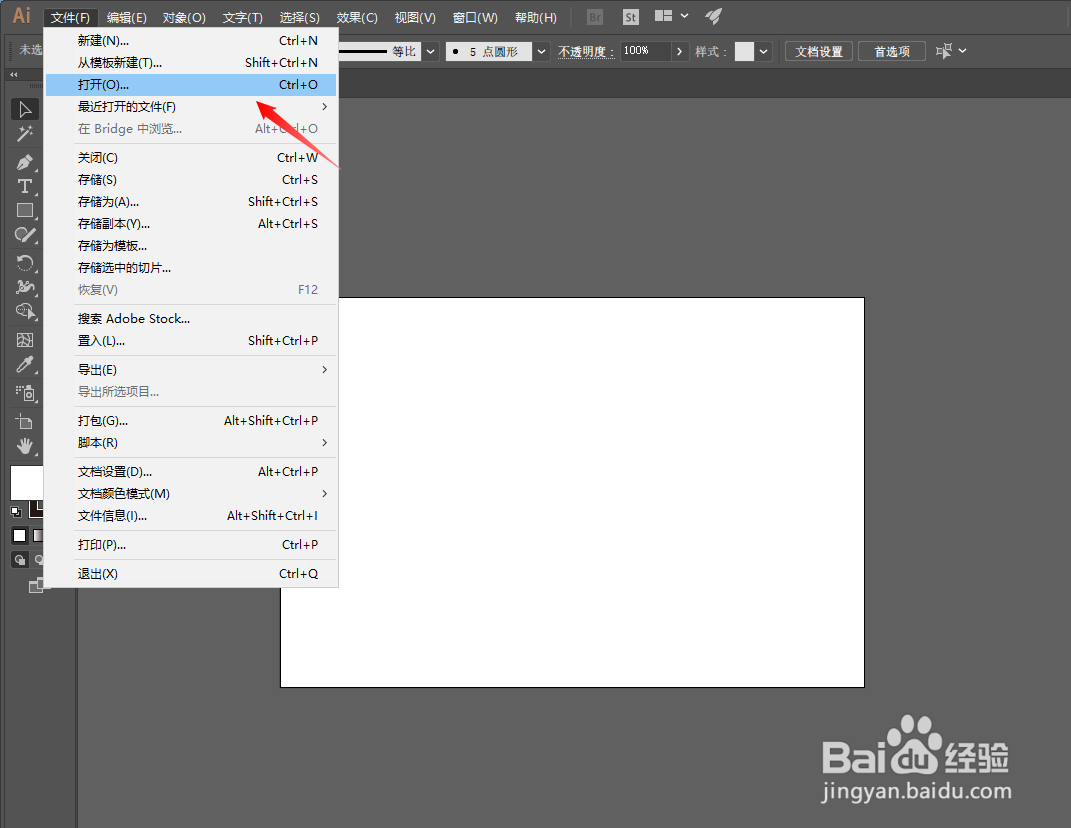Open the 效果(C) menu
This screenshot has width=1071, height=828.
[x=357, y=18]
